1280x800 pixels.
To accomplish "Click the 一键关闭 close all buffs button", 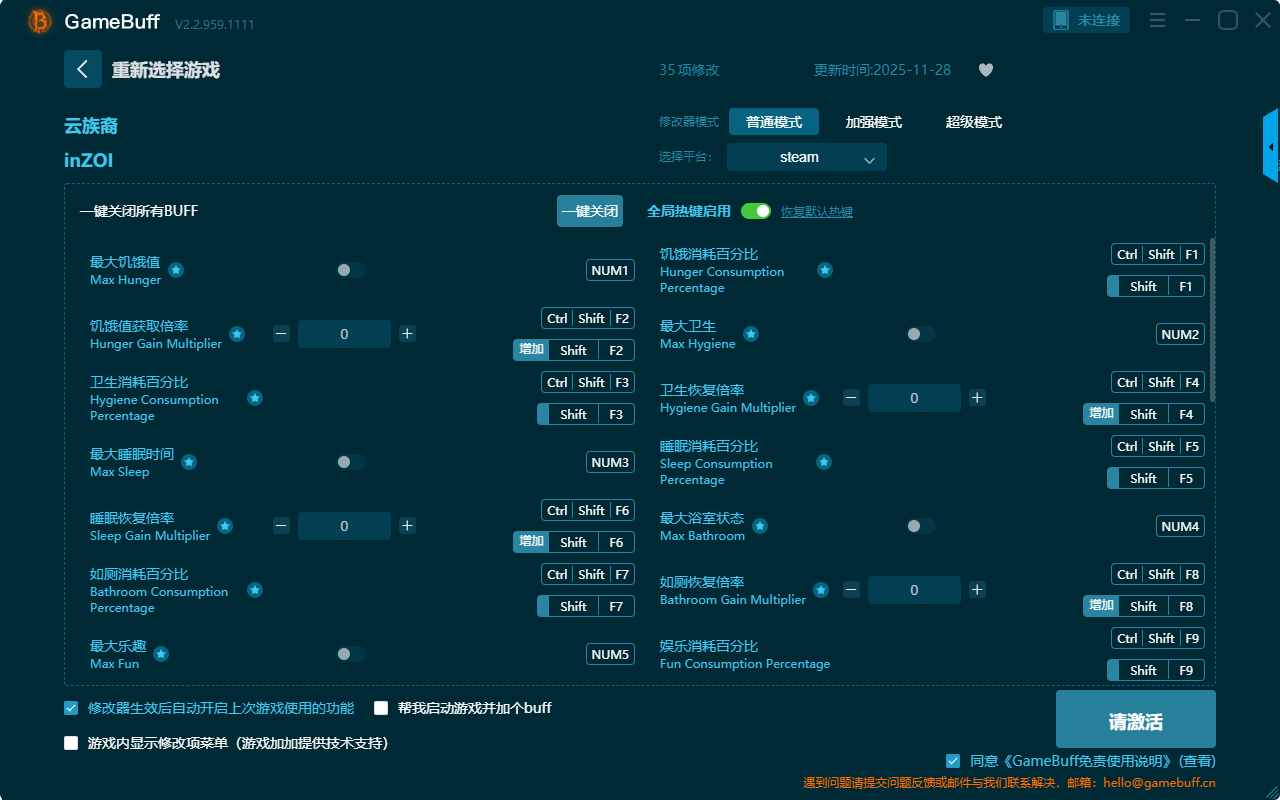I will pos(590,211).
